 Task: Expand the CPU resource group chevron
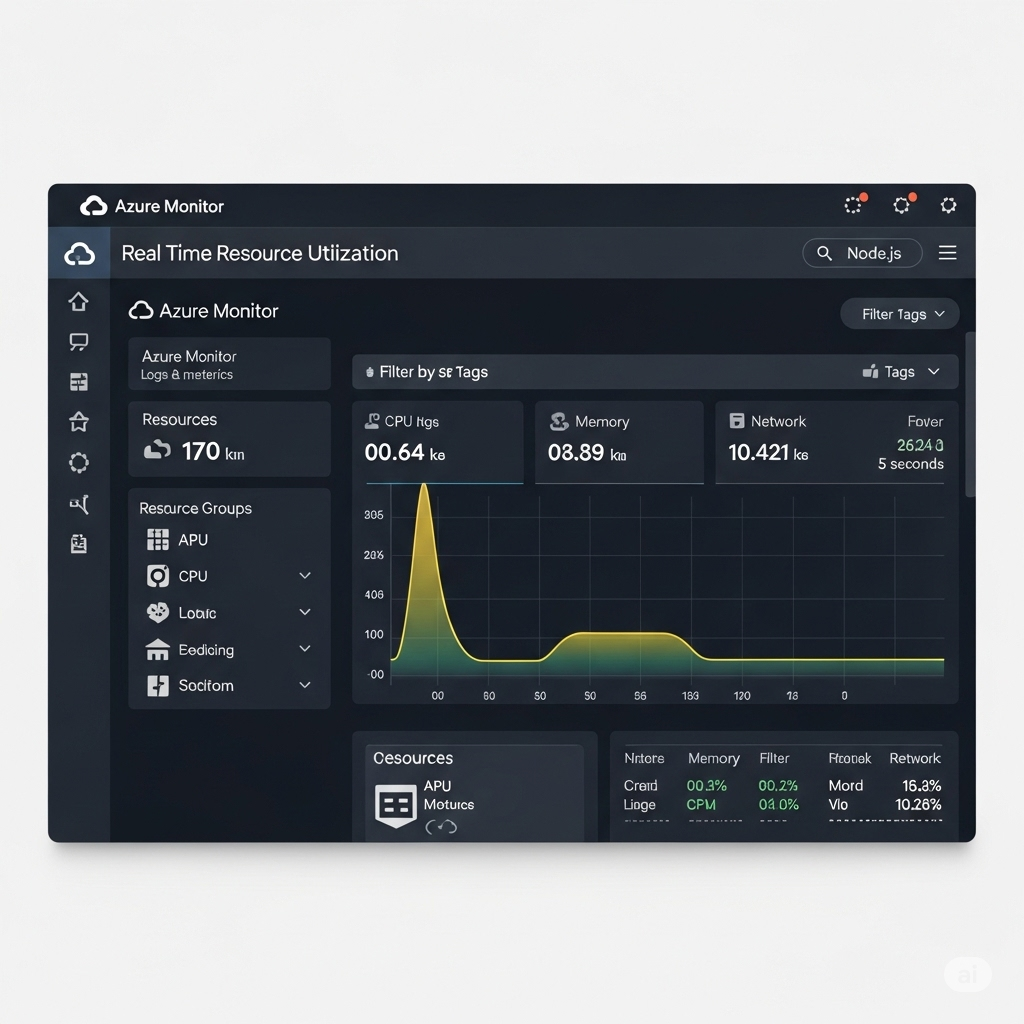[305, 575]
